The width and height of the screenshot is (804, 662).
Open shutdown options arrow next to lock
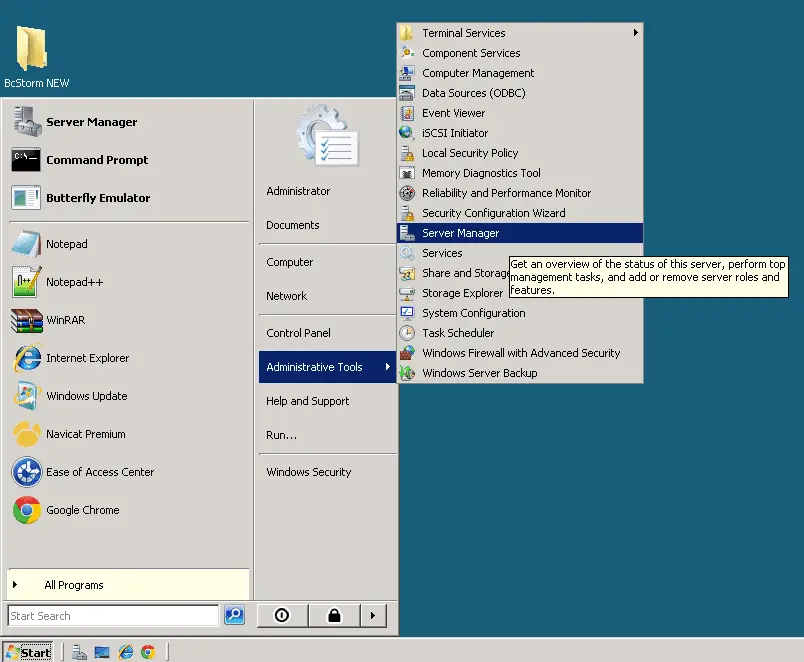(373, 615)
